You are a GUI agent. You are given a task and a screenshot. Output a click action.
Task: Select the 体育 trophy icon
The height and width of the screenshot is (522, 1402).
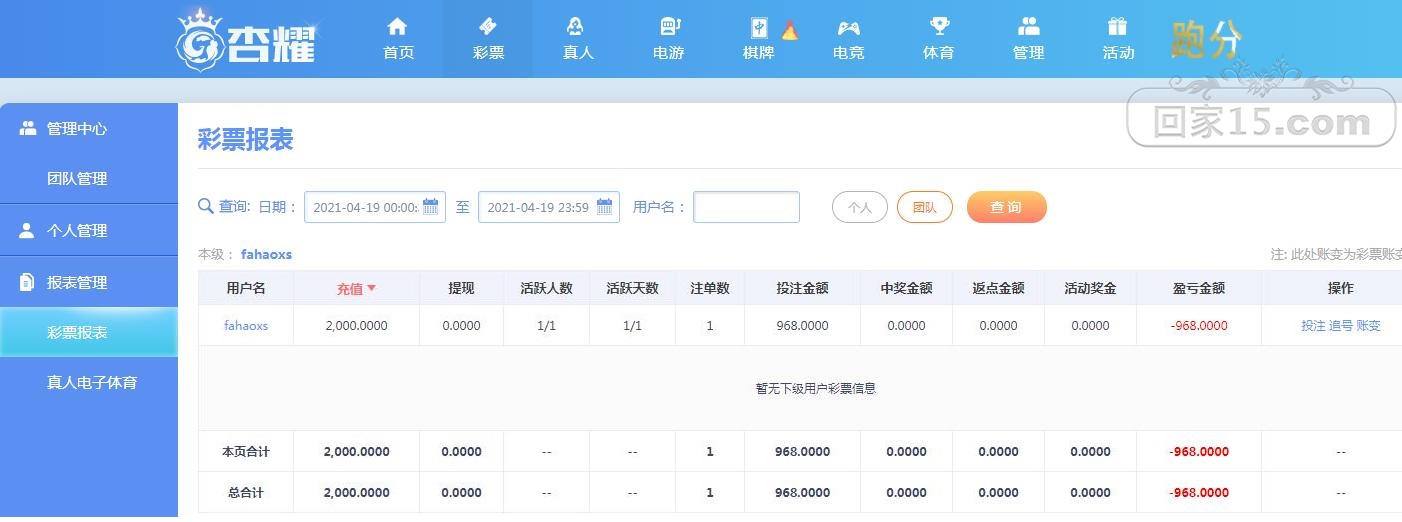pos(939,26)
